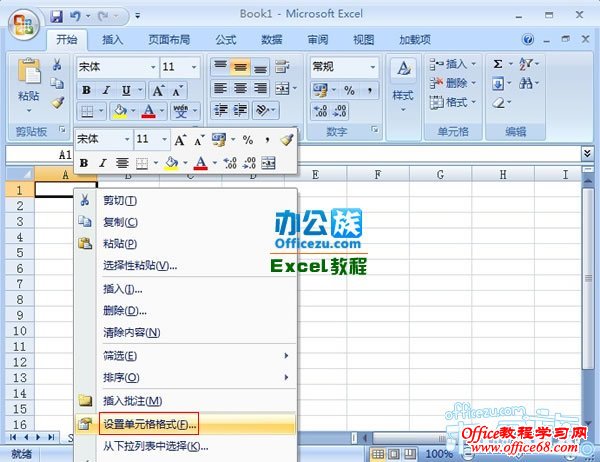The image size is (600, 462).
Task: Switch to Page Layout view in status bar
Action: click(x=394, y=454)
